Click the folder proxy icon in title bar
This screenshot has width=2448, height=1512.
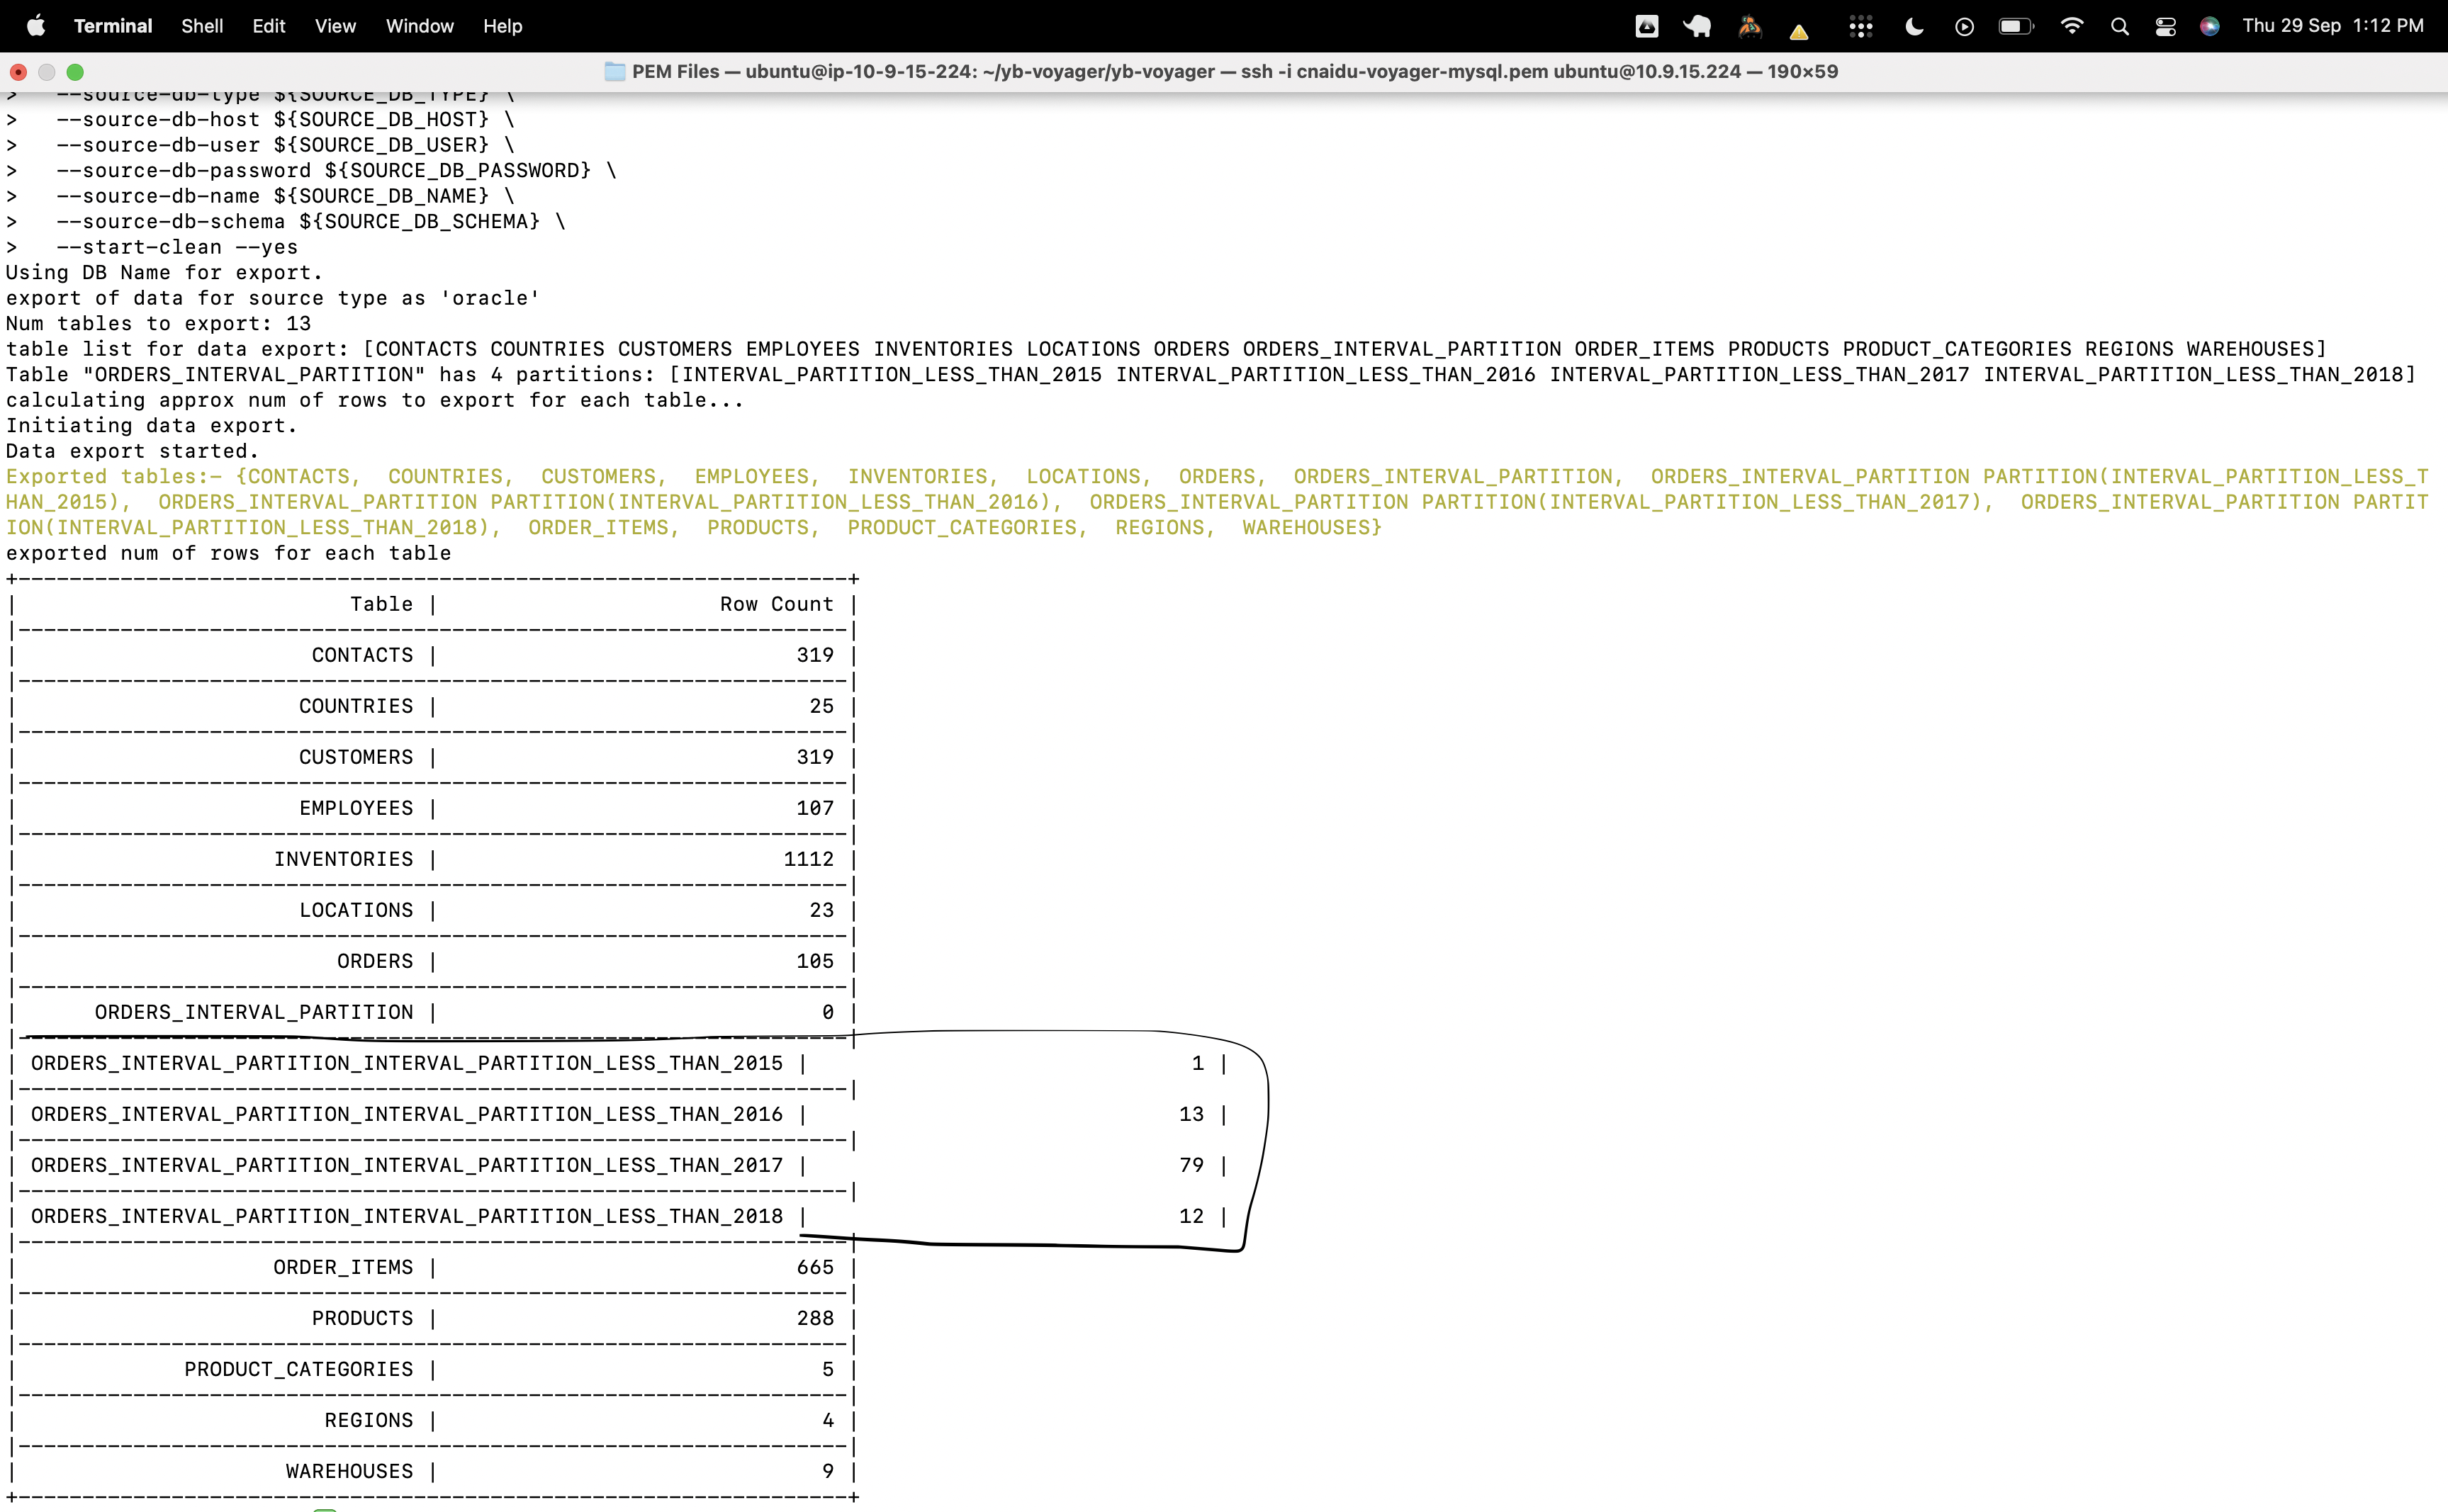click(x=615, y=71)
